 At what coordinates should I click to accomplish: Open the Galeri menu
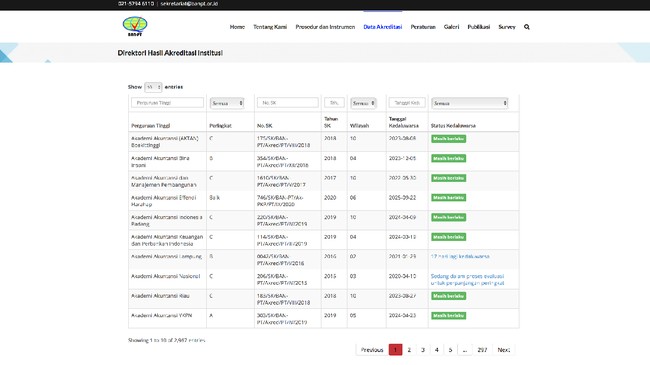click(x=451, y=27)
